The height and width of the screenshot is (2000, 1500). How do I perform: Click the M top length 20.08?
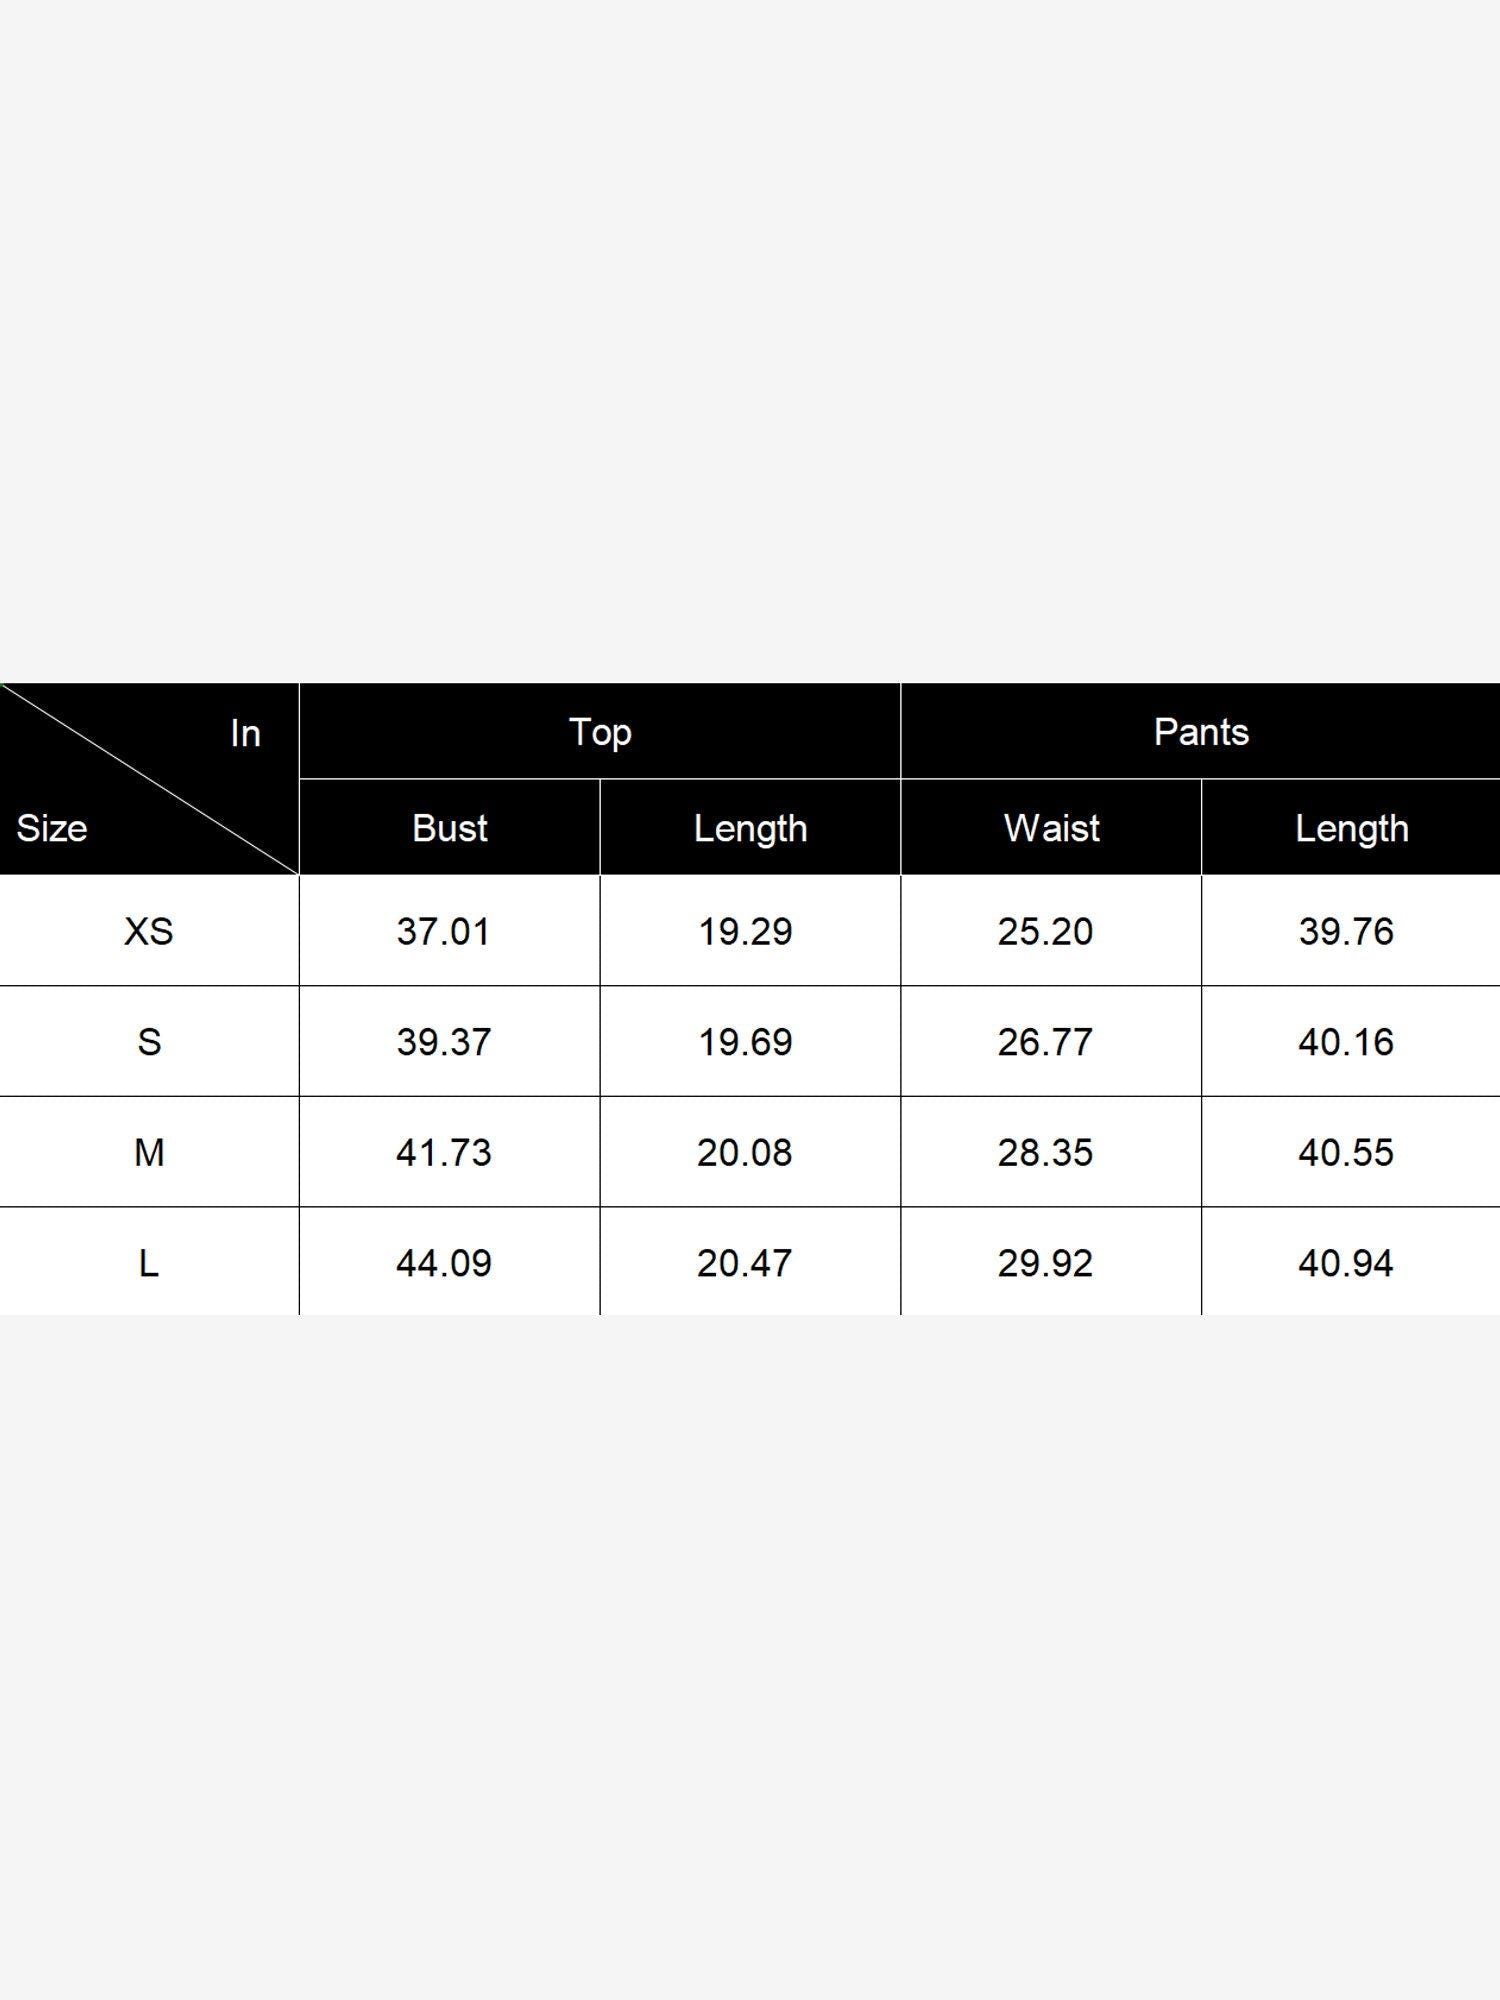(744, 1152)
